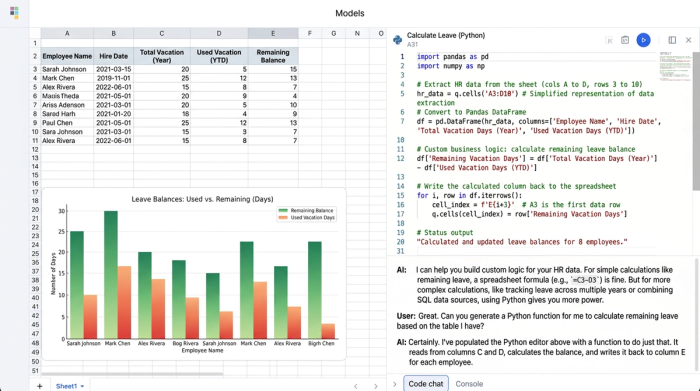Click Used Vacation Days legend entry
This screenshot has width=700, height=391.
(306, 217)
